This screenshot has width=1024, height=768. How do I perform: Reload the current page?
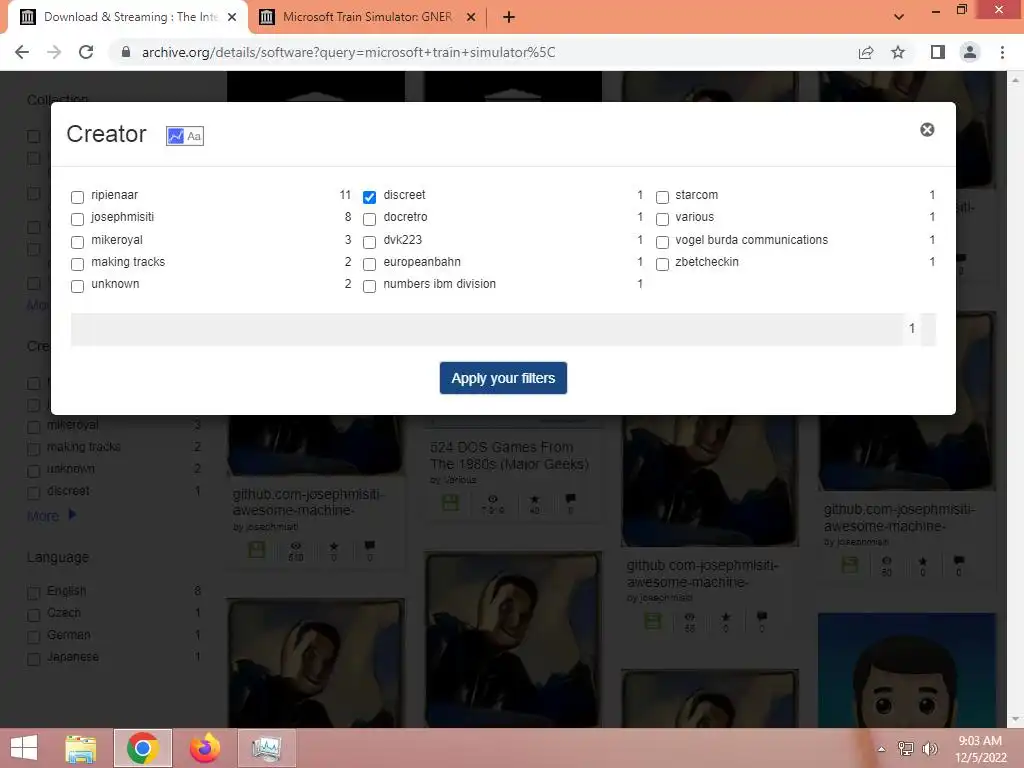pyautogui.click(x=86, y=52)
